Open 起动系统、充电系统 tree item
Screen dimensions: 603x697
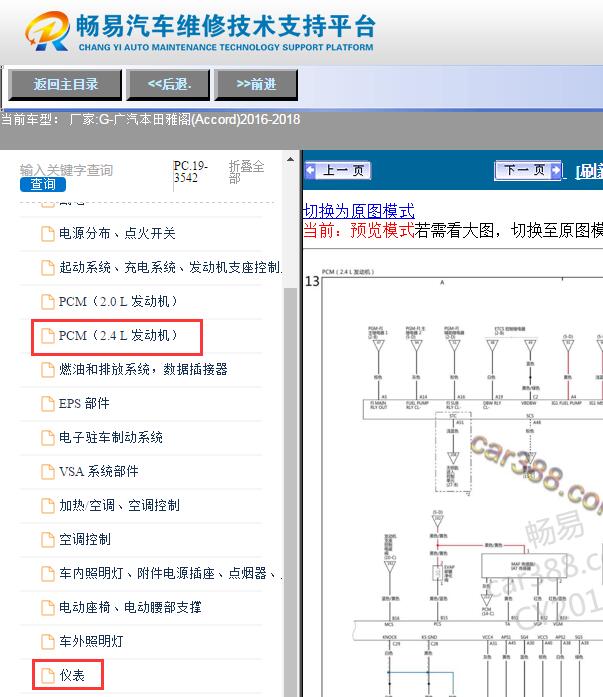(169, 267)
